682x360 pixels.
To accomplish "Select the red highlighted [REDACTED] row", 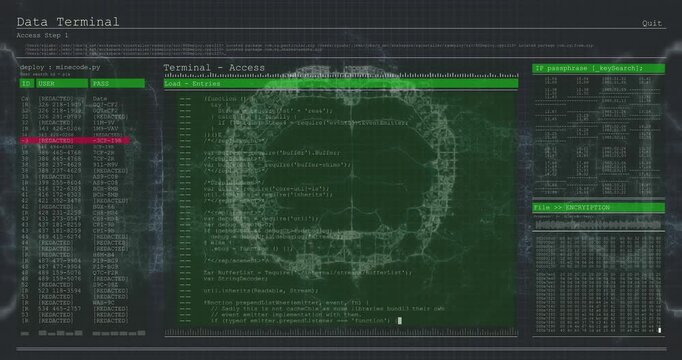I will [x=74, y=141].
